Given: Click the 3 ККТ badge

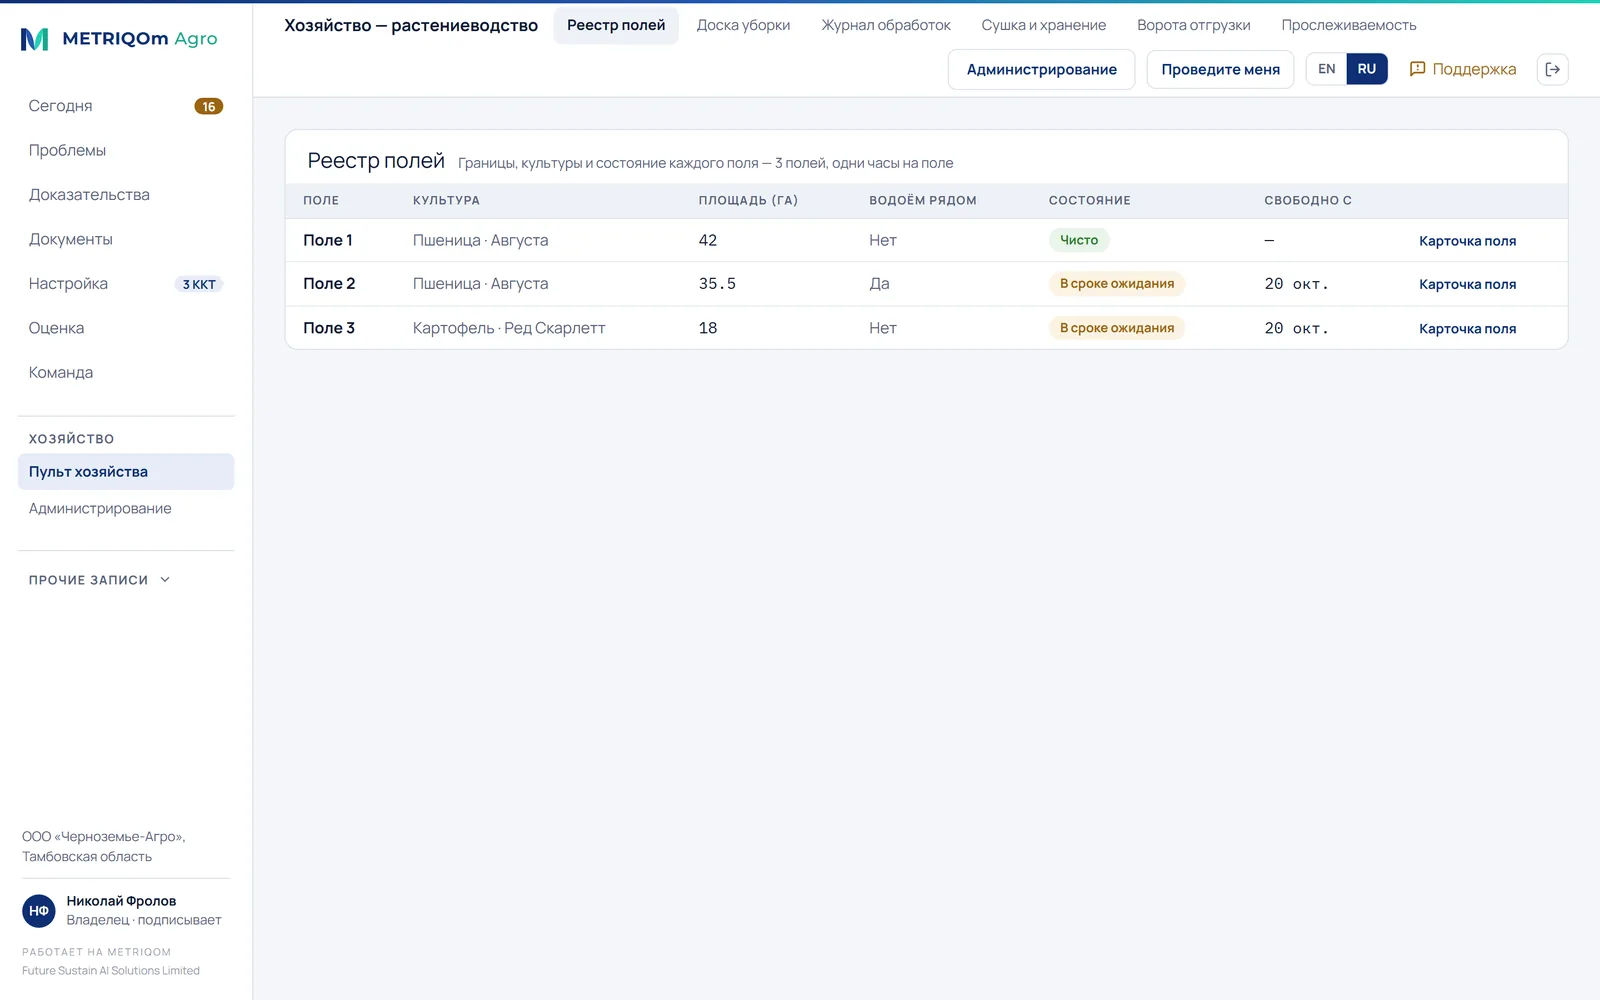Looking at the screenshot, I should [199, 284].
